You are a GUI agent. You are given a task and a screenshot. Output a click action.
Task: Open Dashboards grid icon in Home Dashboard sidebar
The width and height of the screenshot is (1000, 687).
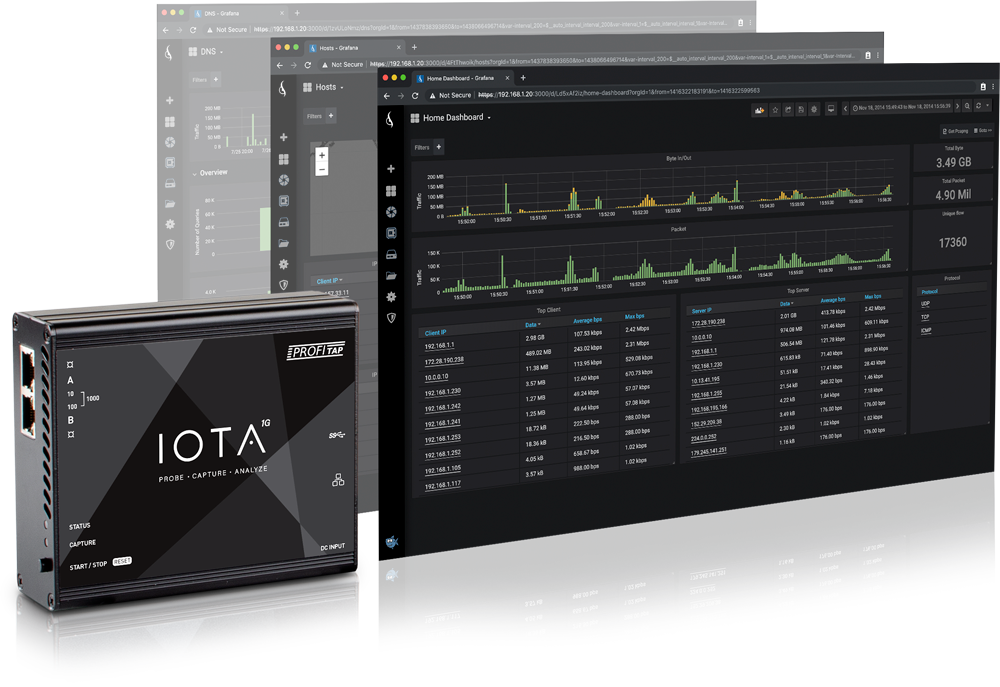point(391,191)
